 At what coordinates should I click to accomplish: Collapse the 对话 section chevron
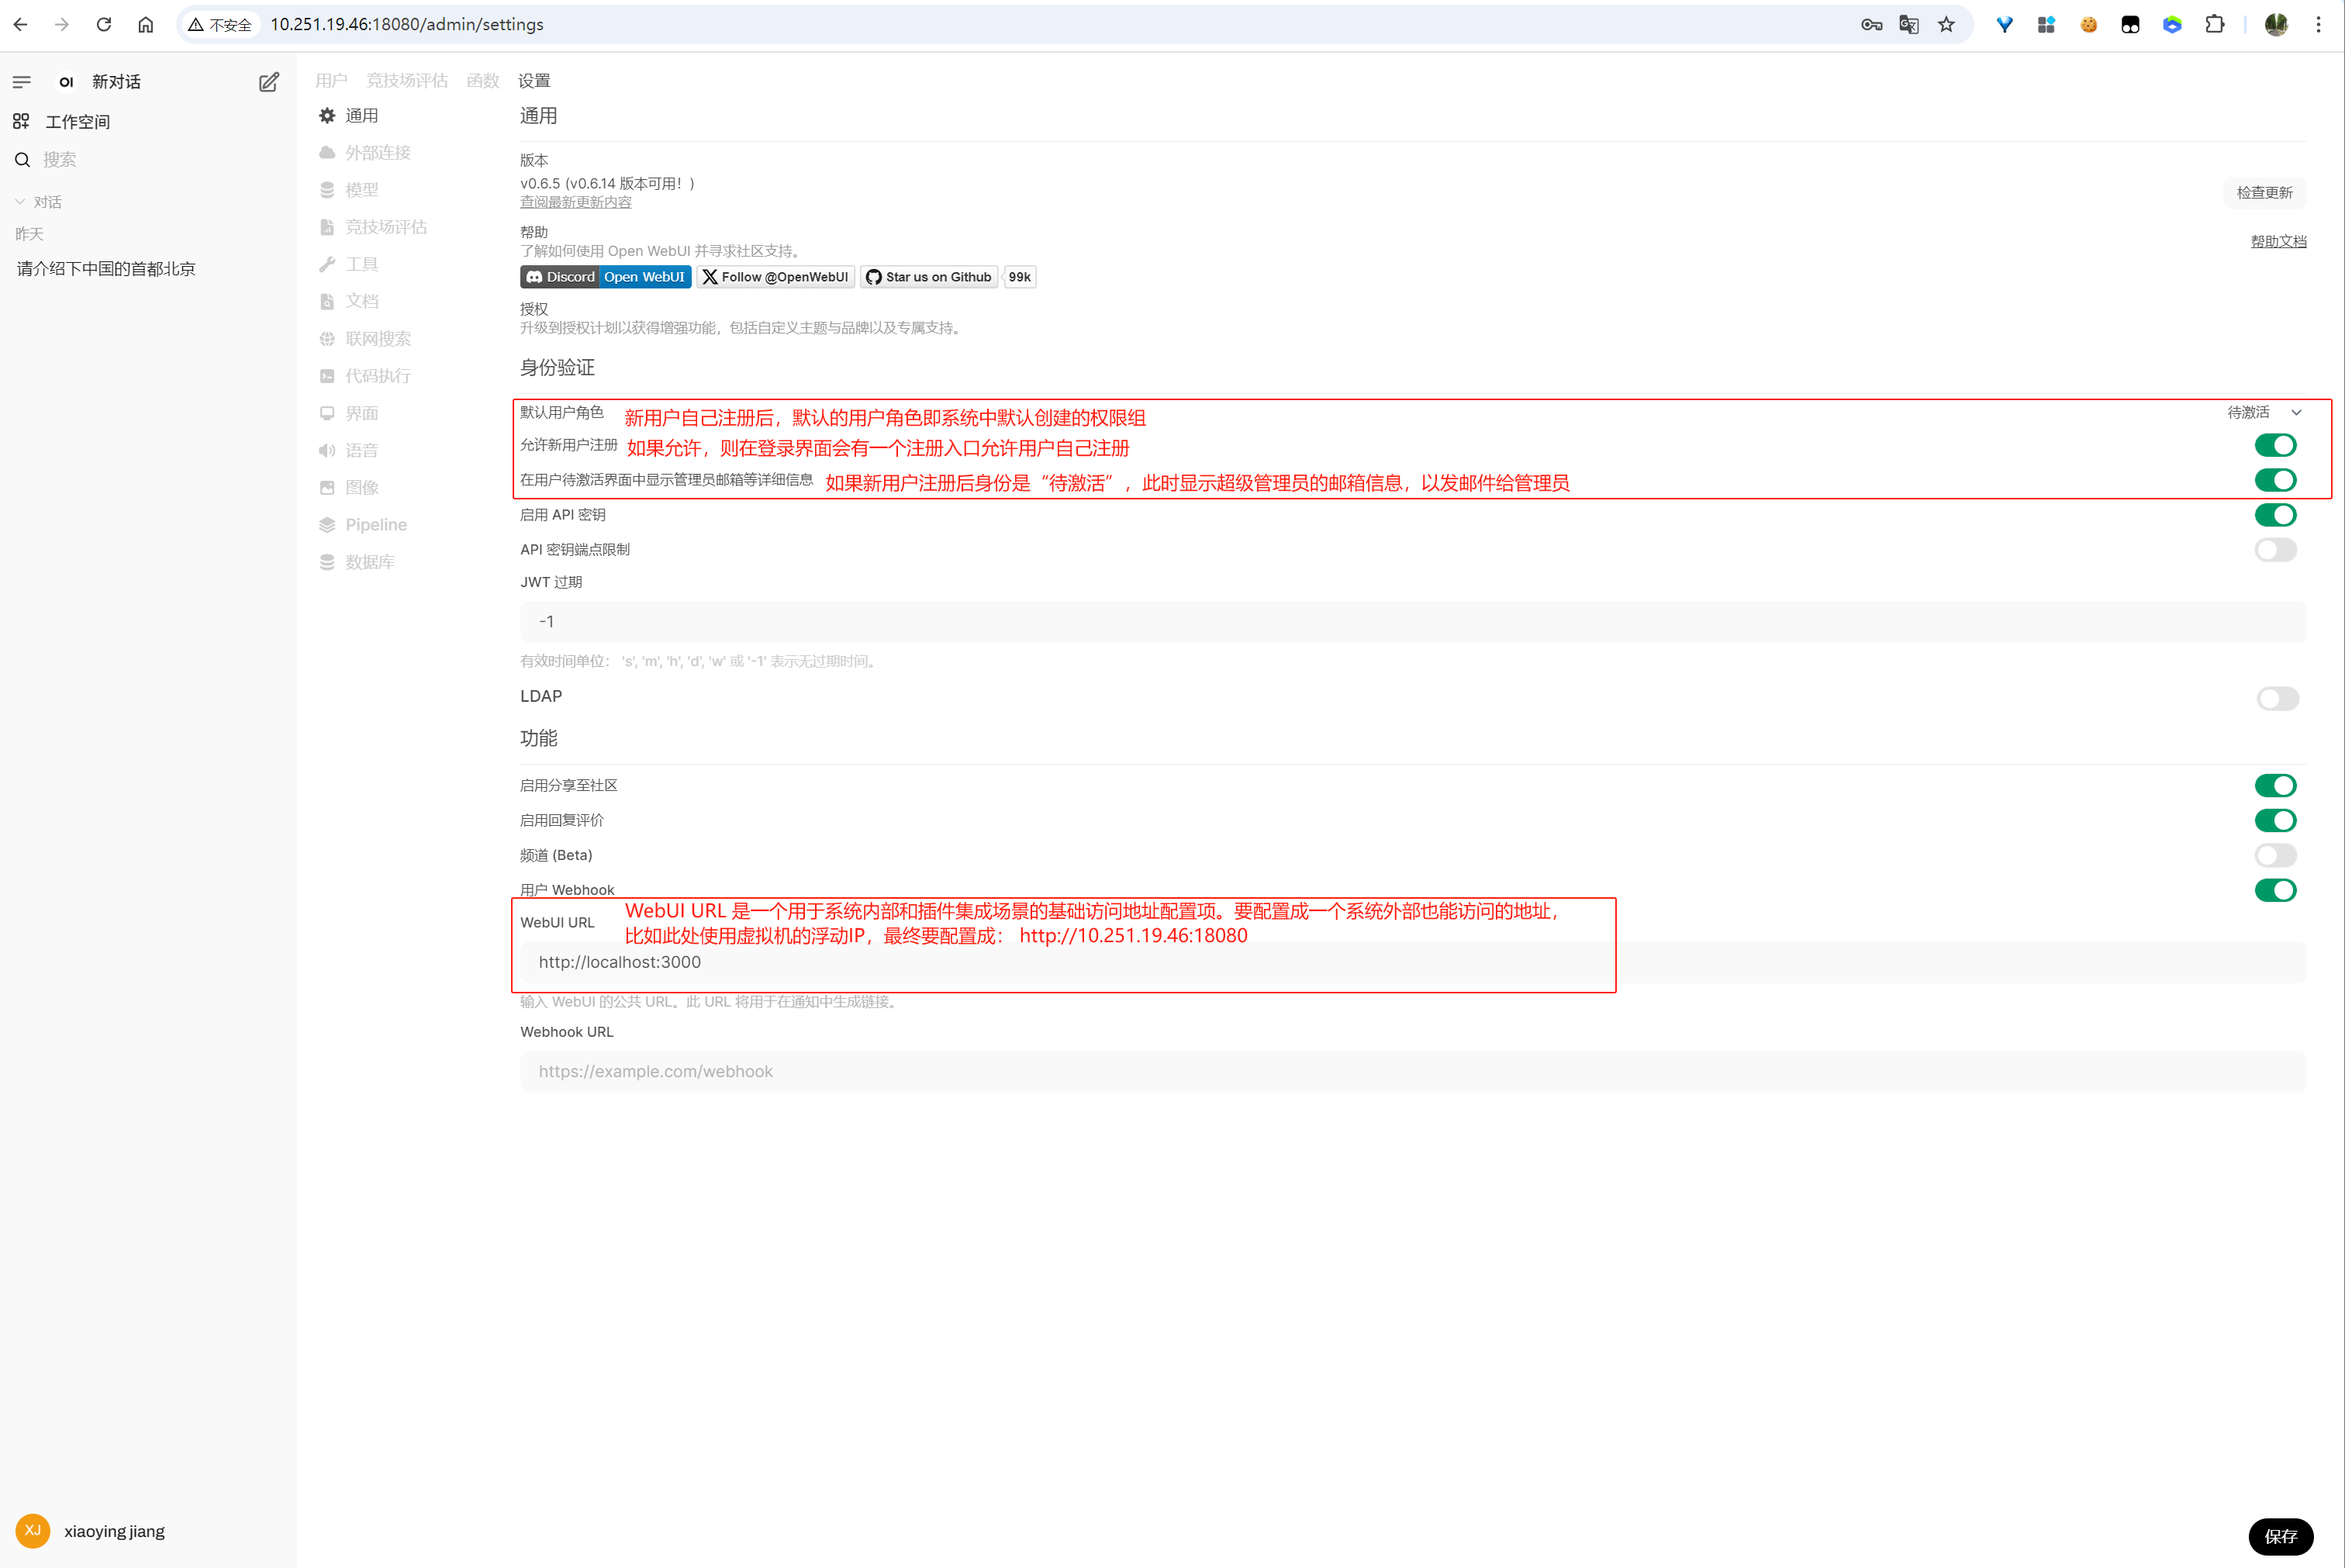(20, 201)
